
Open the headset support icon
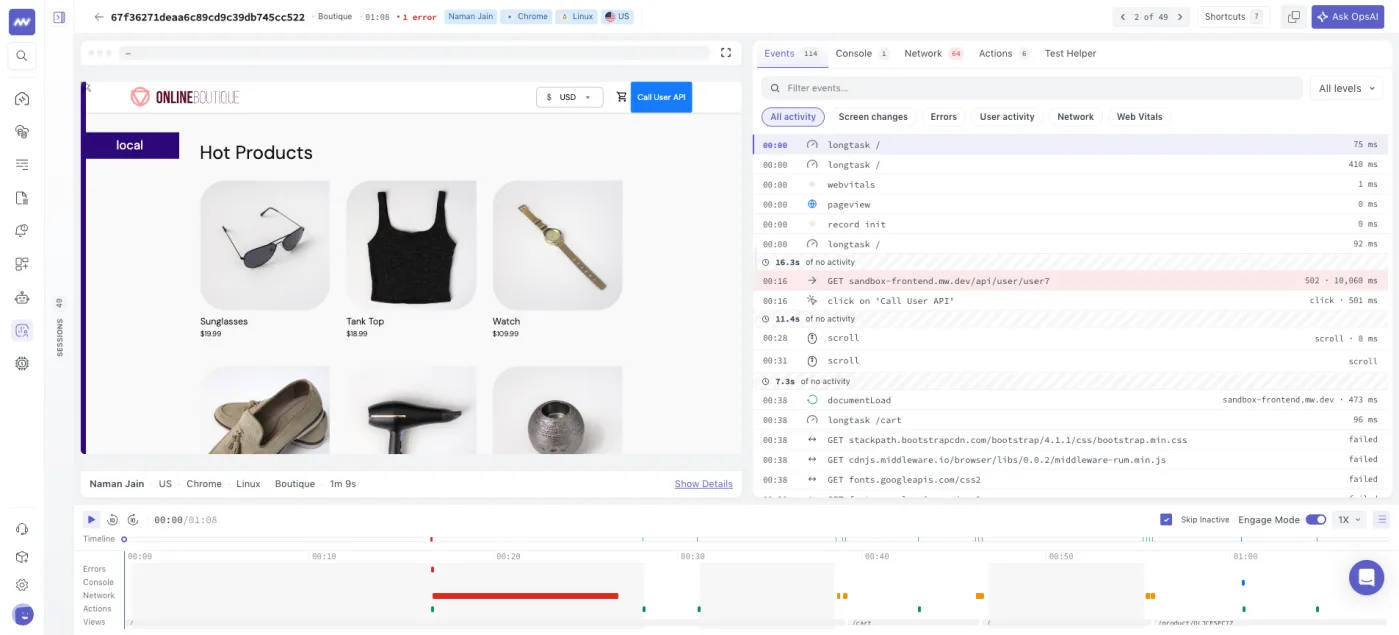[x=22, y=529]
